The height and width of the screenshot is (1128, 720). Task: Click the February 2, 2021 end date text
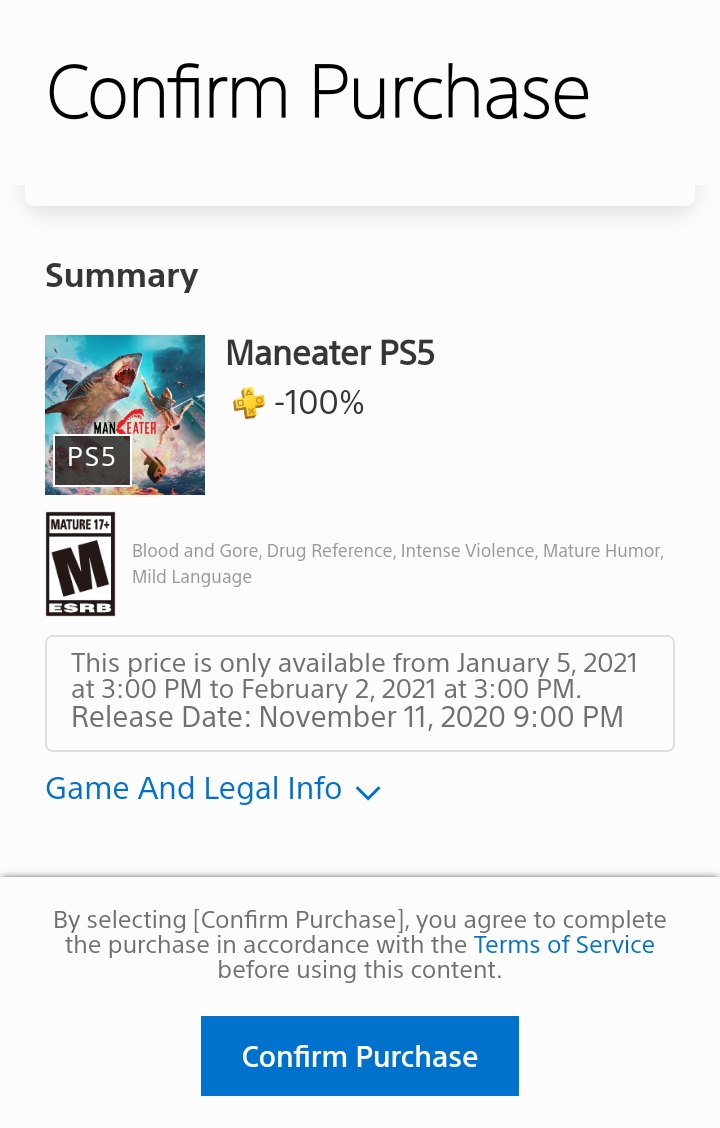click(338, 690)
